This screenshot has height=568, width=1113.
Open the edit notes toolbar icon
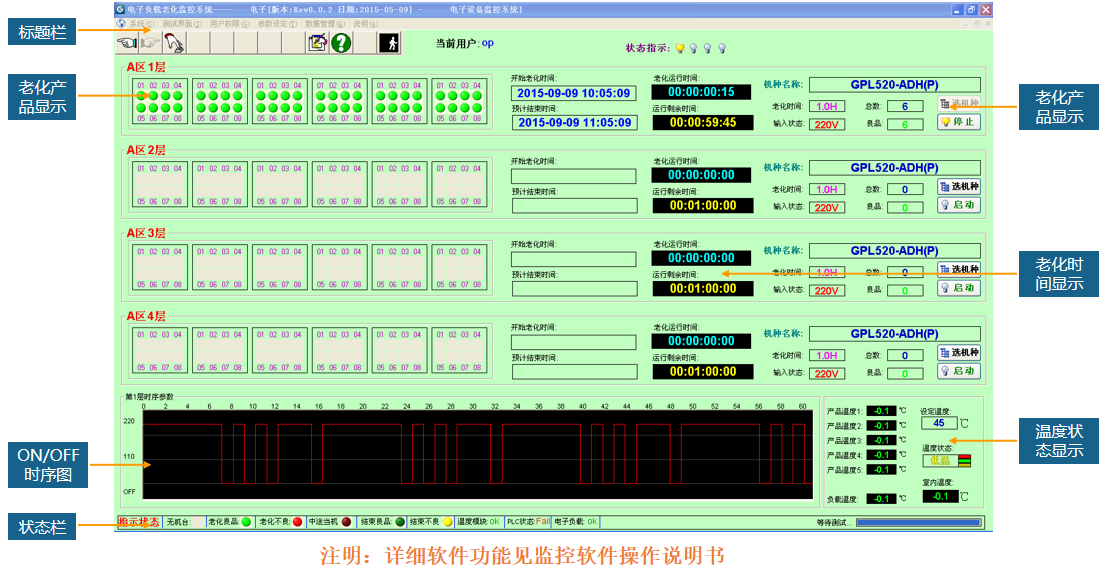click(318, 42)
